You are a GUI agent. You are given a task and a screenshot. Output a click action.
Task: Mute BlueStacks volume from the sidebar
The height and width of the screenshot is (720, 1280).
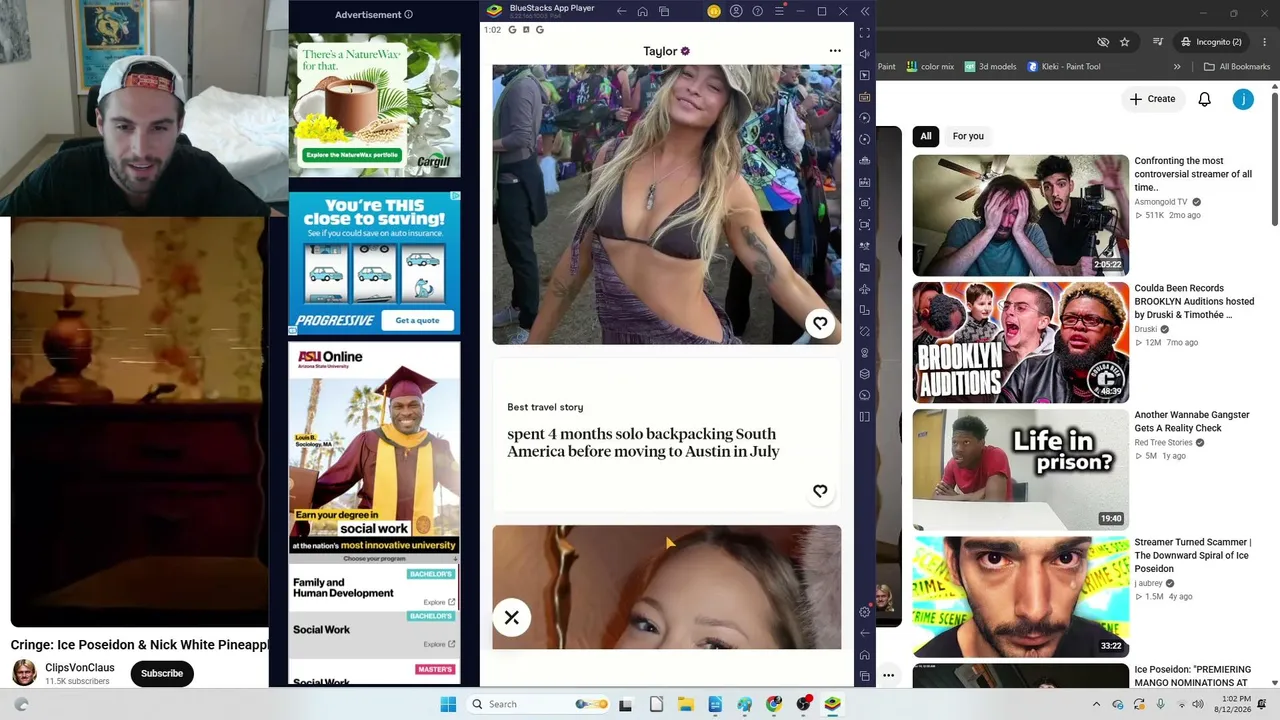pyautogui.click(x=865, y=54)
